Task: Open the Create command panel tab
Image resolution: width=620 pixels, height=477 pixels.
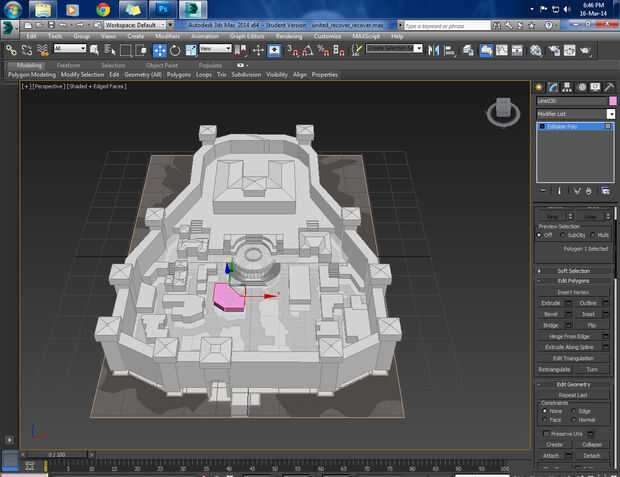Action: (x=539, y=88)
